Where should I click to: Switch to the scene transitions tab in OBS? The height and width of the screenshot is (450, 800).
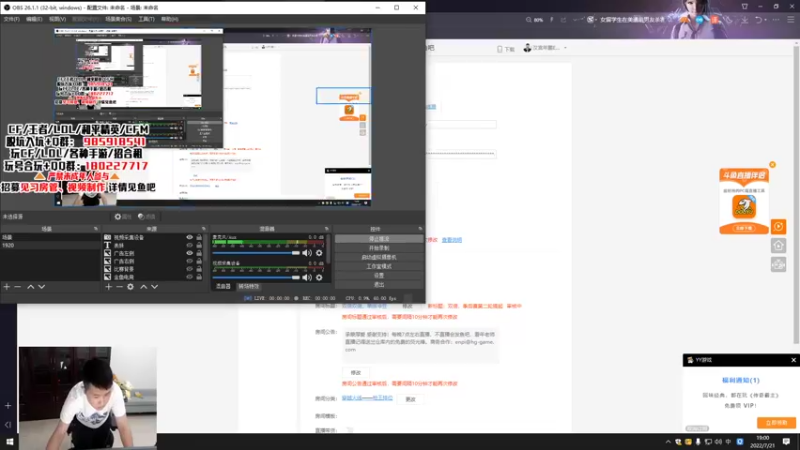click(x=248, y=286)
